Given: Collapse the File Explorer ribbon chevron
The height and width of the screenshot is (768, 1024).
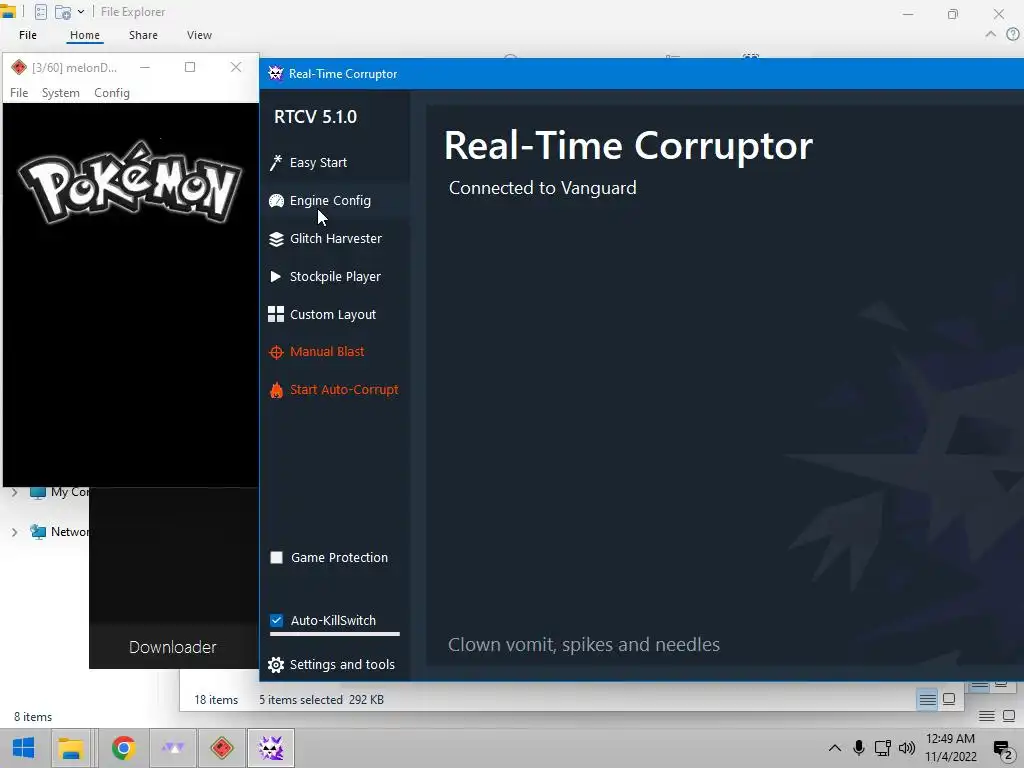Looking at the screenshot, I should coord(991,35).
